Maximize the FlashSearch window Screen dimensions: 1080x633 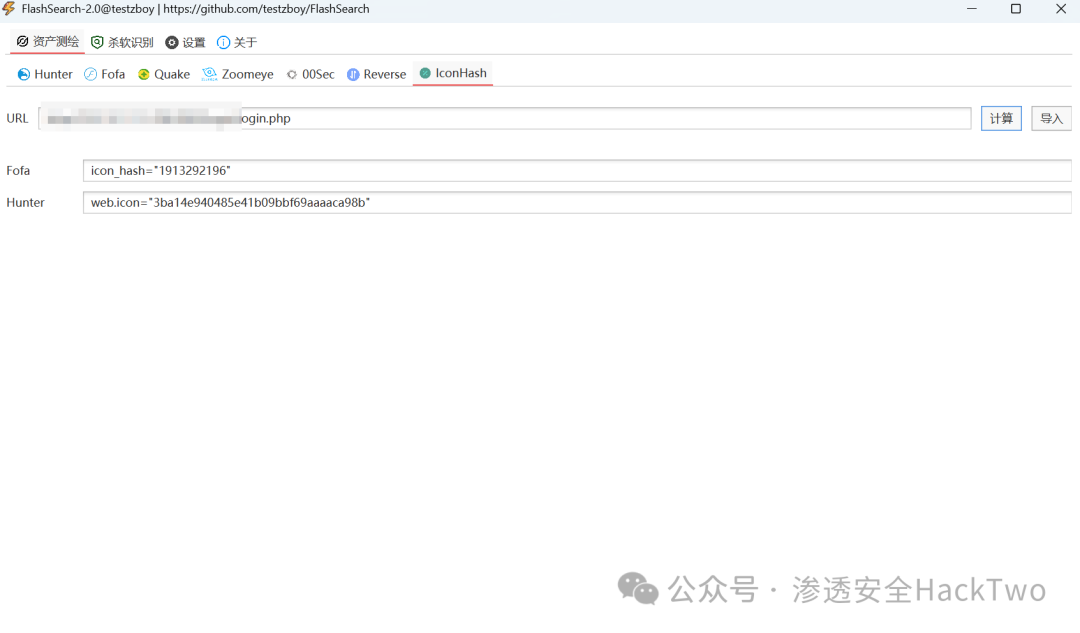(1016, 9)
